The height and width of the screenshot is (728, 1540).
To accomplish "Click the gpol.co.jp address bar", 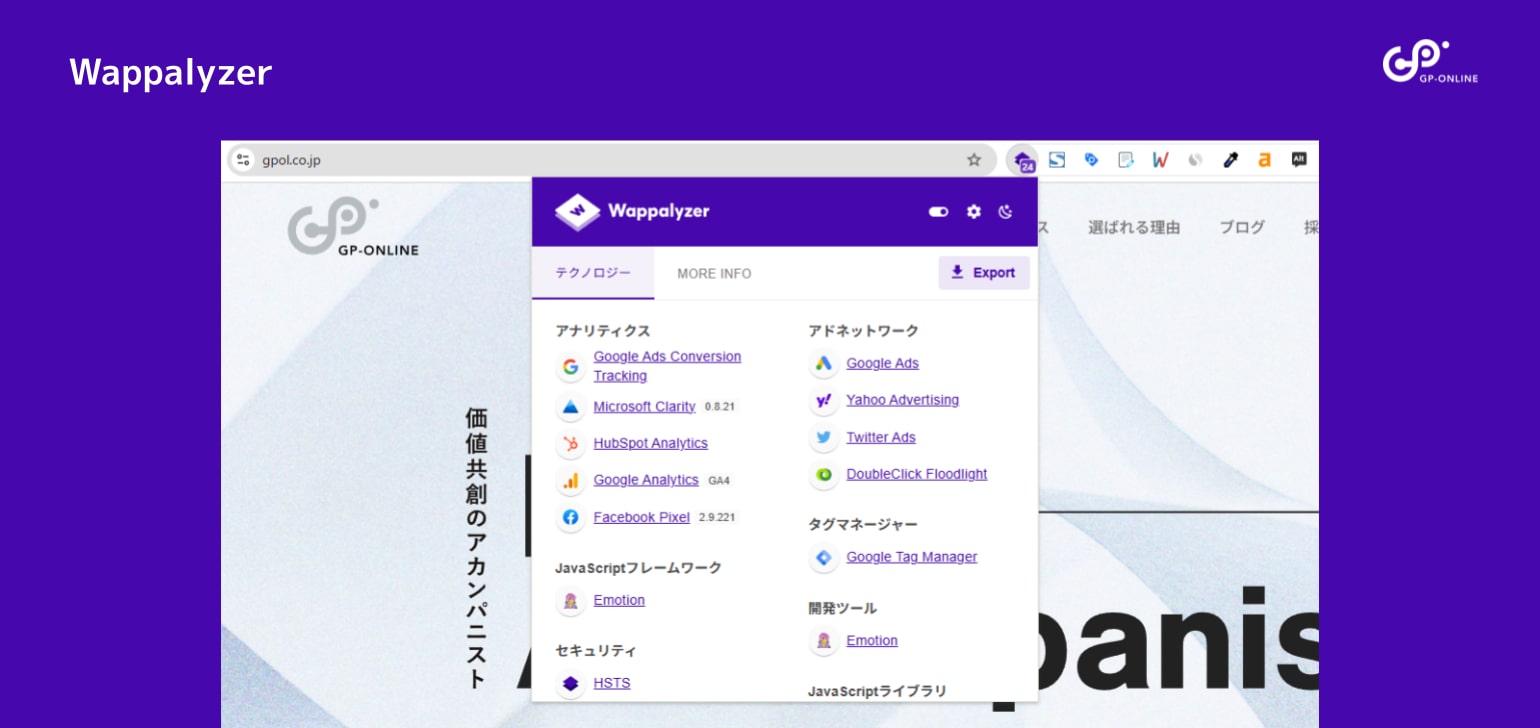I will 610,160.
